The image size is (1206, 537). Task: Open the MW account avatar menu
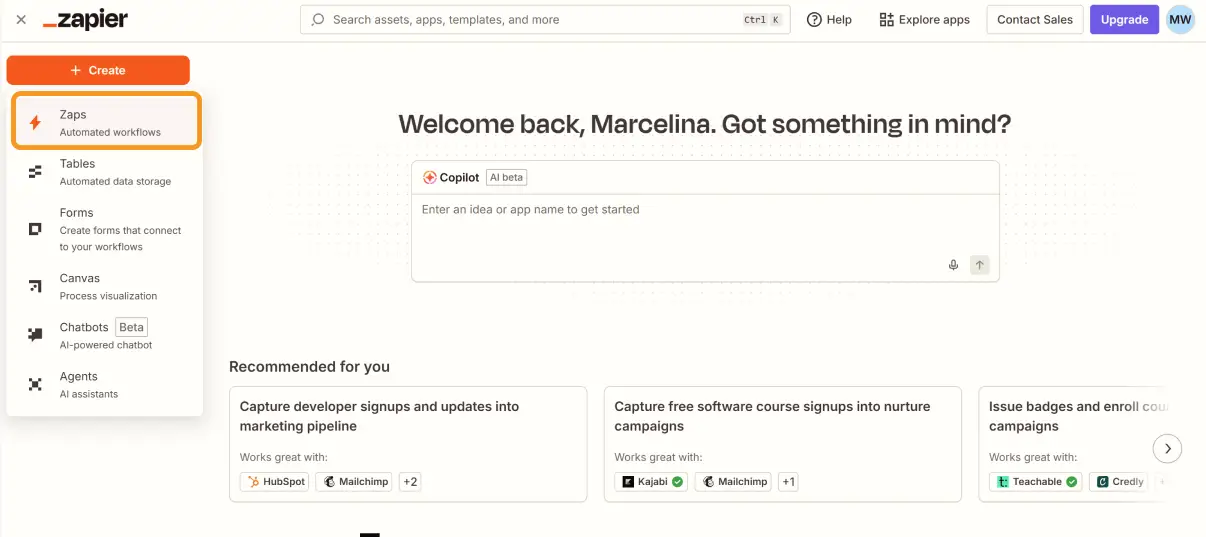click(1180, 20)
